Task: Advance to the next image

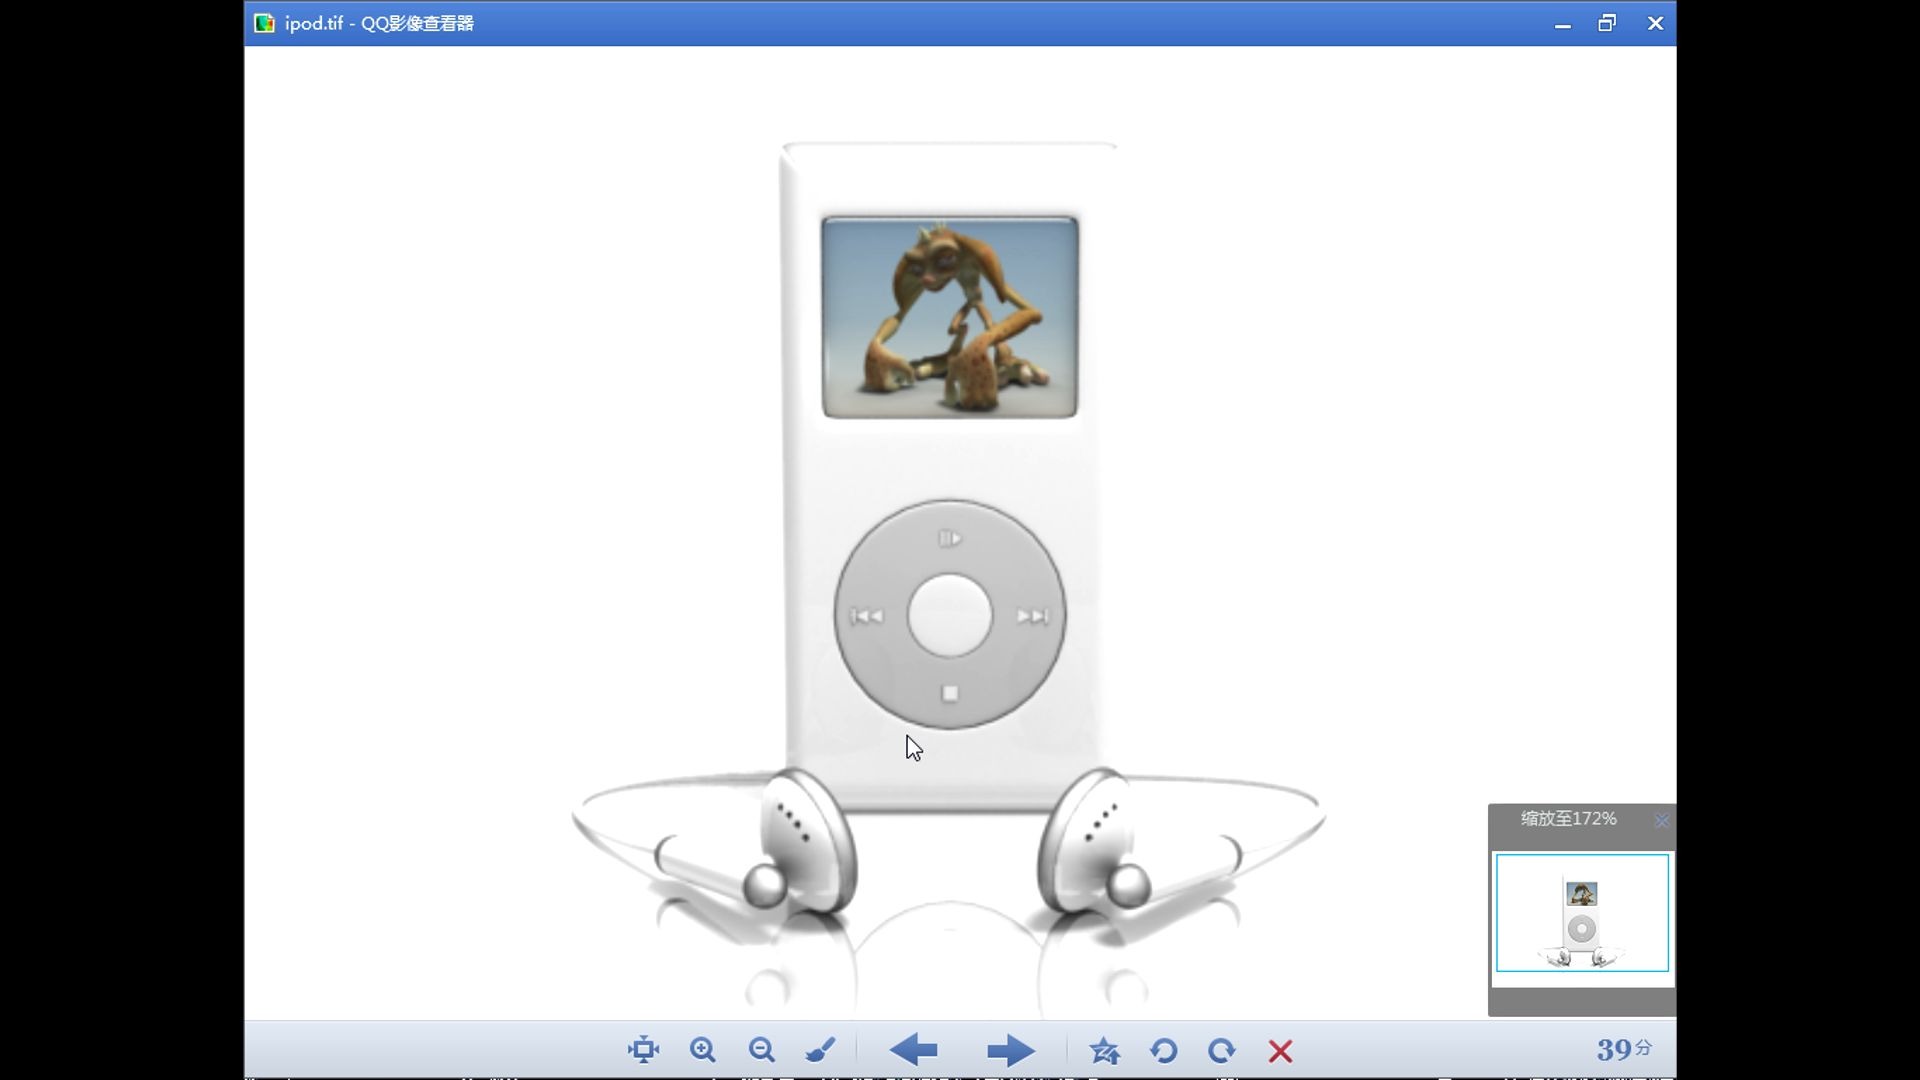Action: pos(1011,1051)
